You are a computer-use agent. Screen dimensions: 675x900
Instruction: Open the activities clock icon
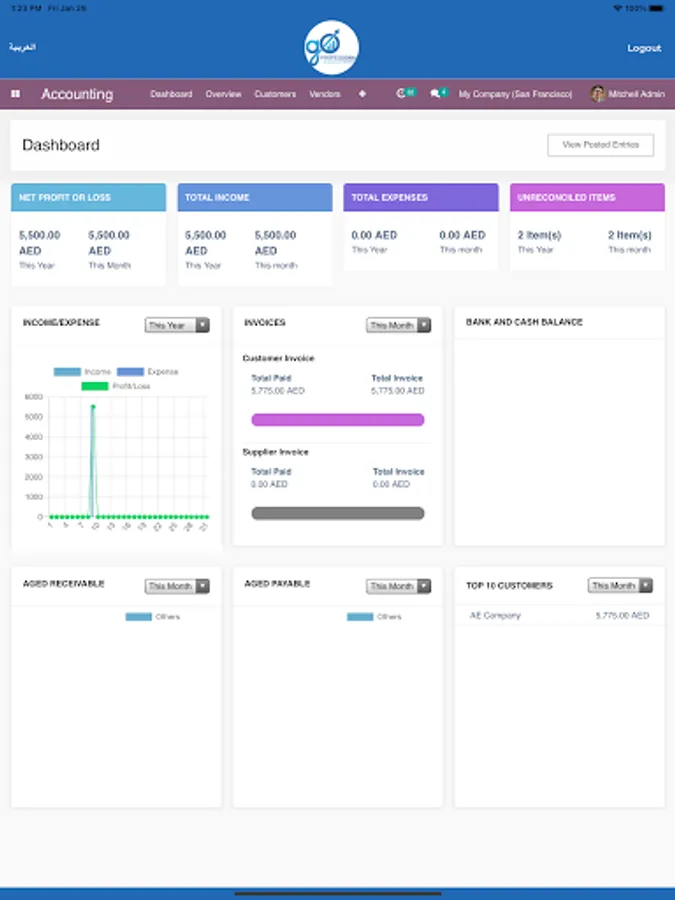(x=401, y=93)
